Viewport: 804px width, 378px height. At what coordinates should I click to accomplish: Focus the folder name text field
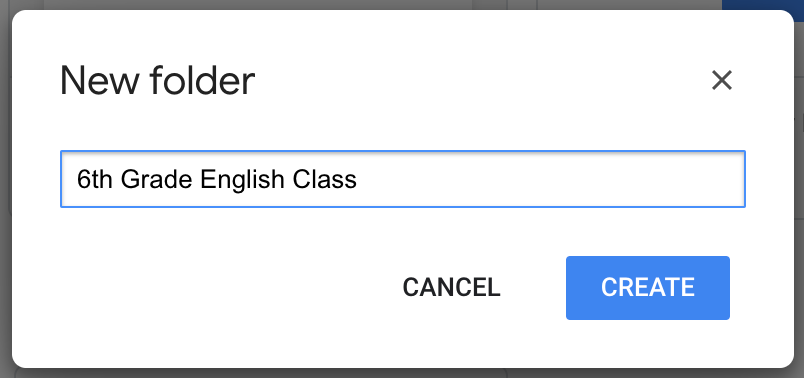[403, 179]
